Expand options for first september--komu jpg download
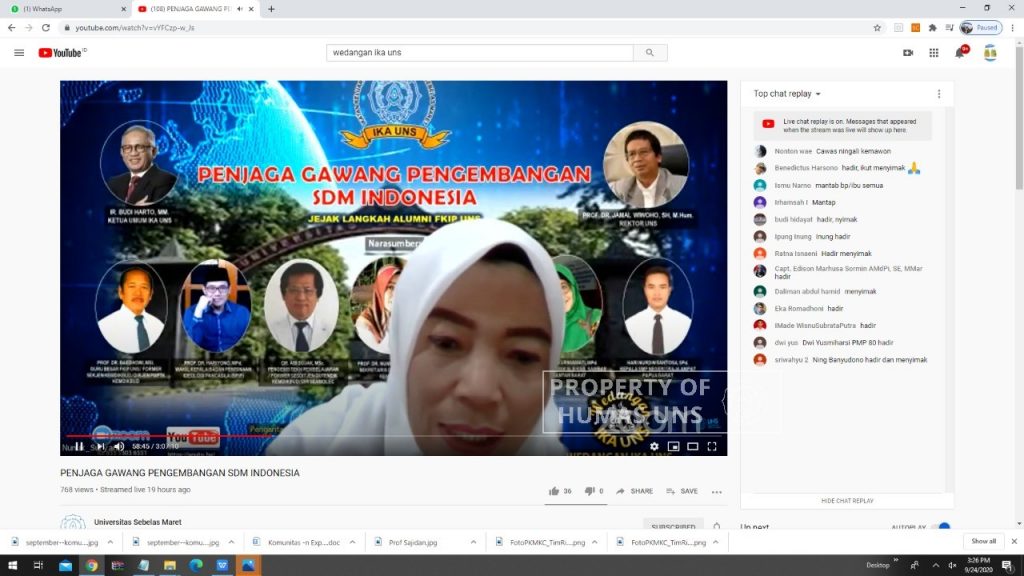Screen dimensions: 1024x576 (110, 542)
